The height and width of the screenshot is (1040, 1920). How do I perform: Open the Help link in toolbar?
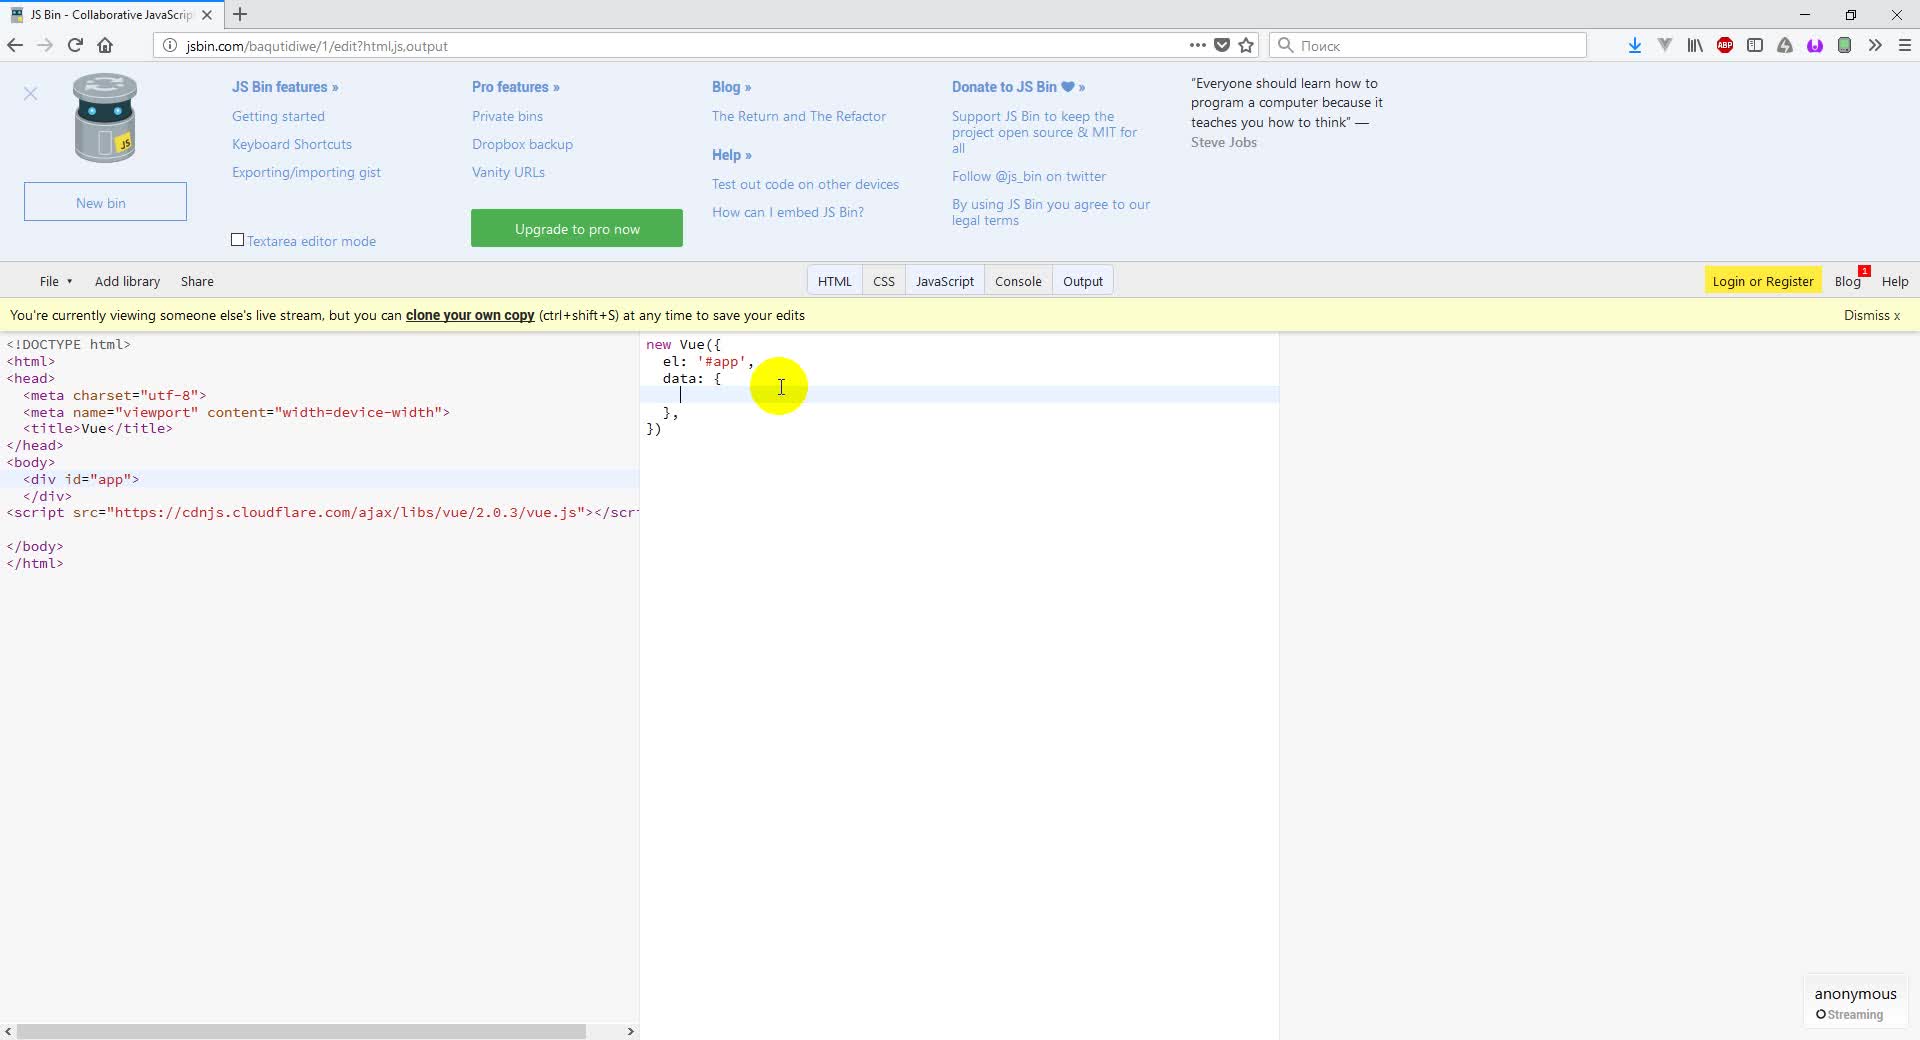tap(1895, 281)
